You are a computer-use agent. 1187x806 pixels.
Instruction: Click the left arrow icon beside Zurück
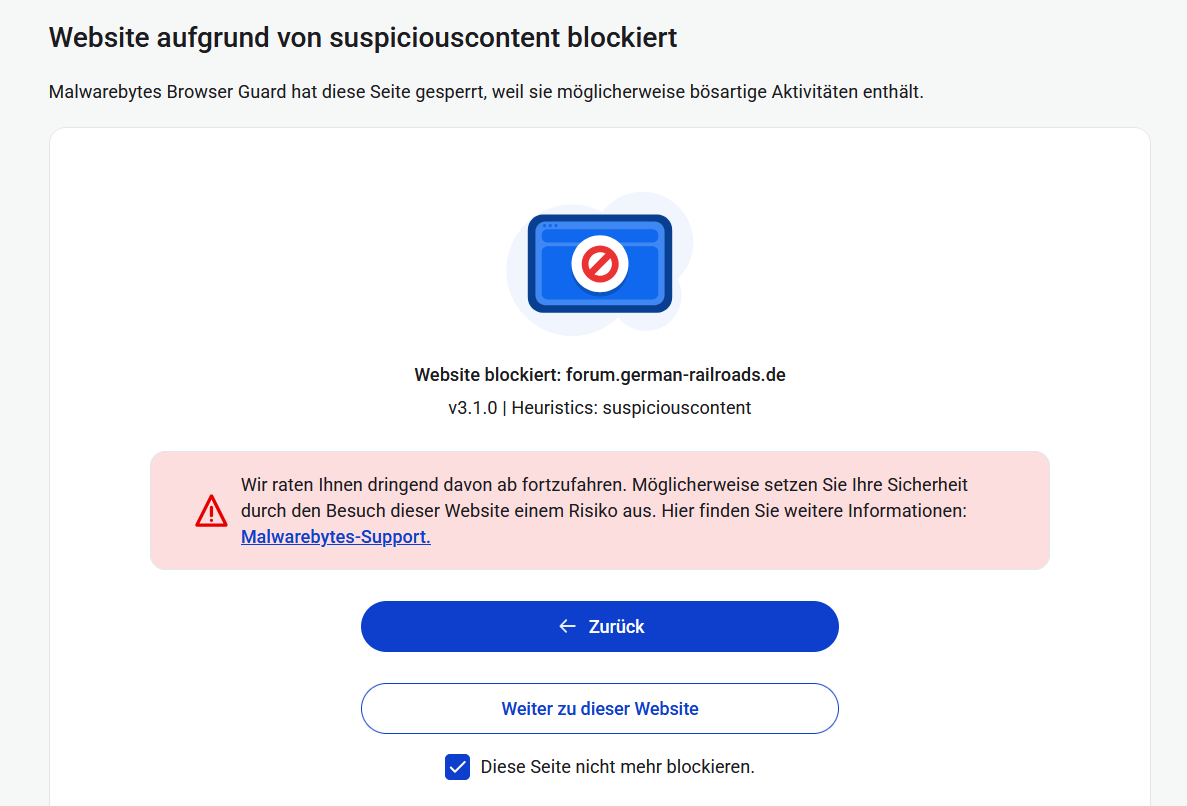tap(567, 626)
